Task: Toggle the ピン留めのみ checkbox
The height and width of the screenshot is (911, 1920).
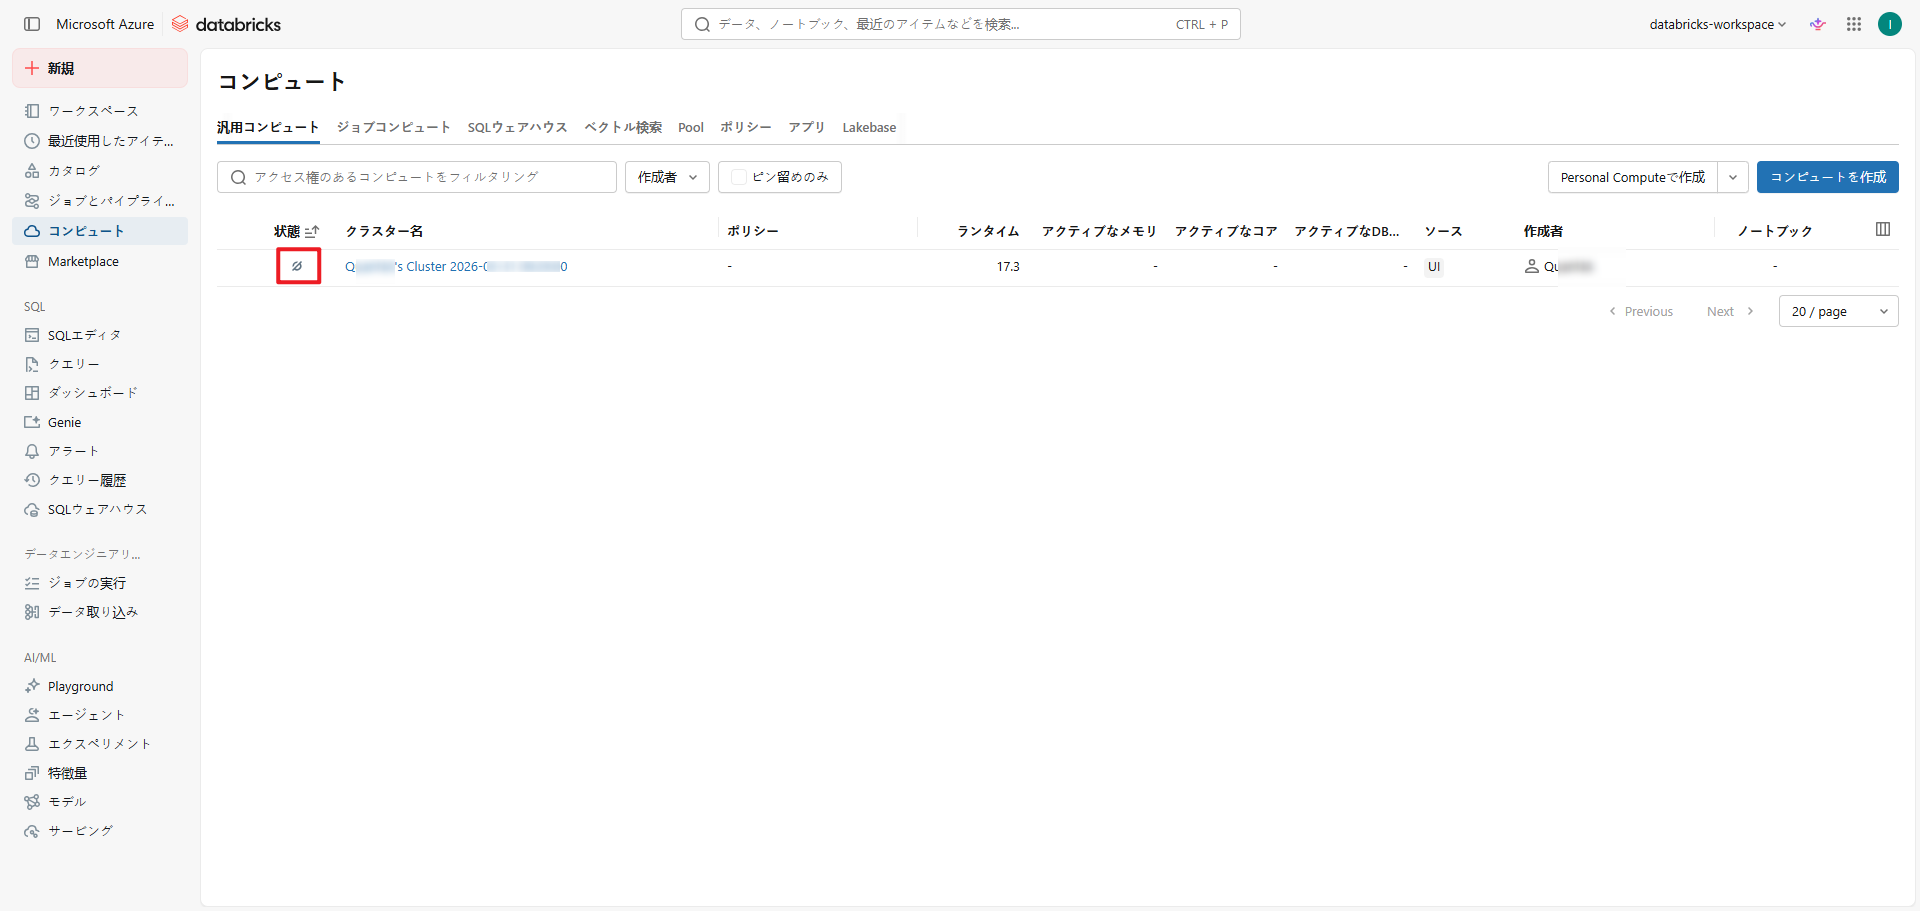Action: 739,177
